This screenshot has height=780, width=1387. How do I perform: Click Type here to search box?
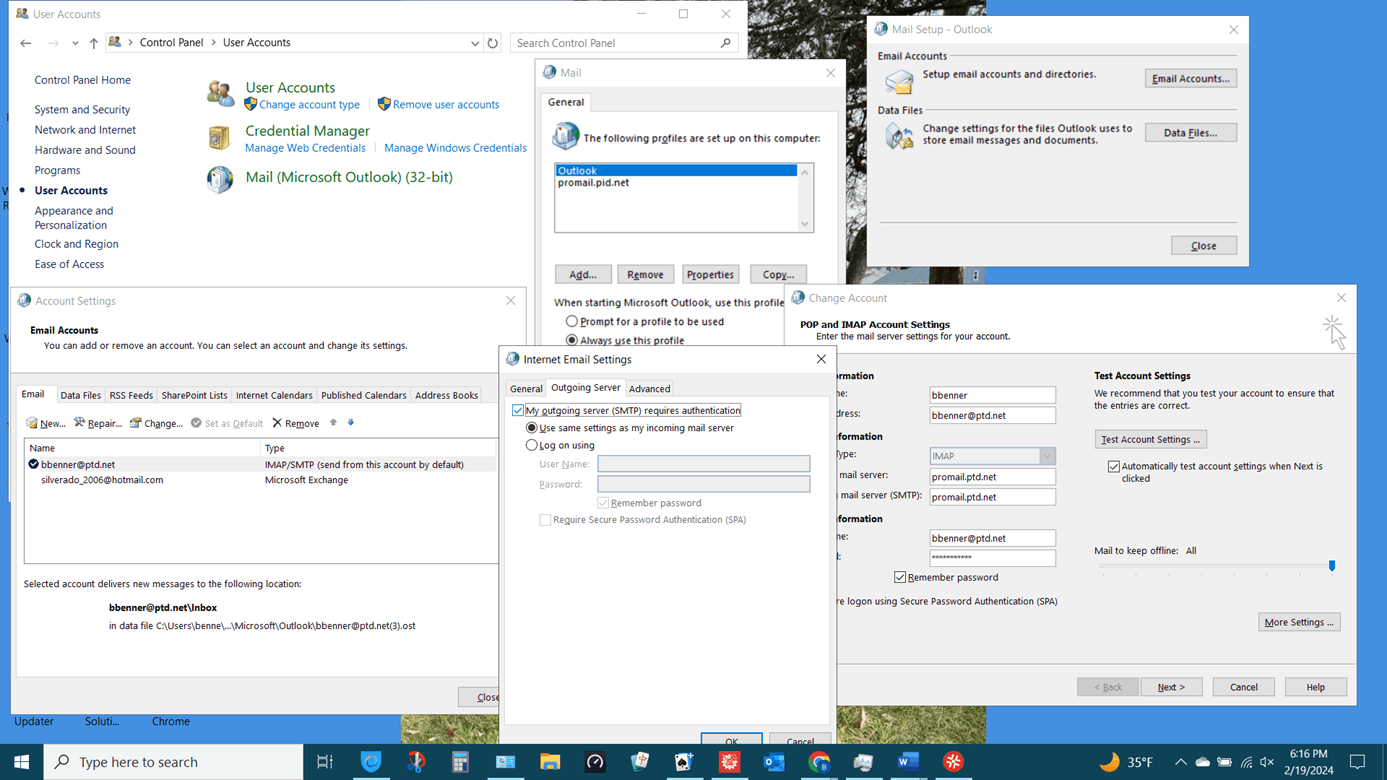tap(174, 762)
